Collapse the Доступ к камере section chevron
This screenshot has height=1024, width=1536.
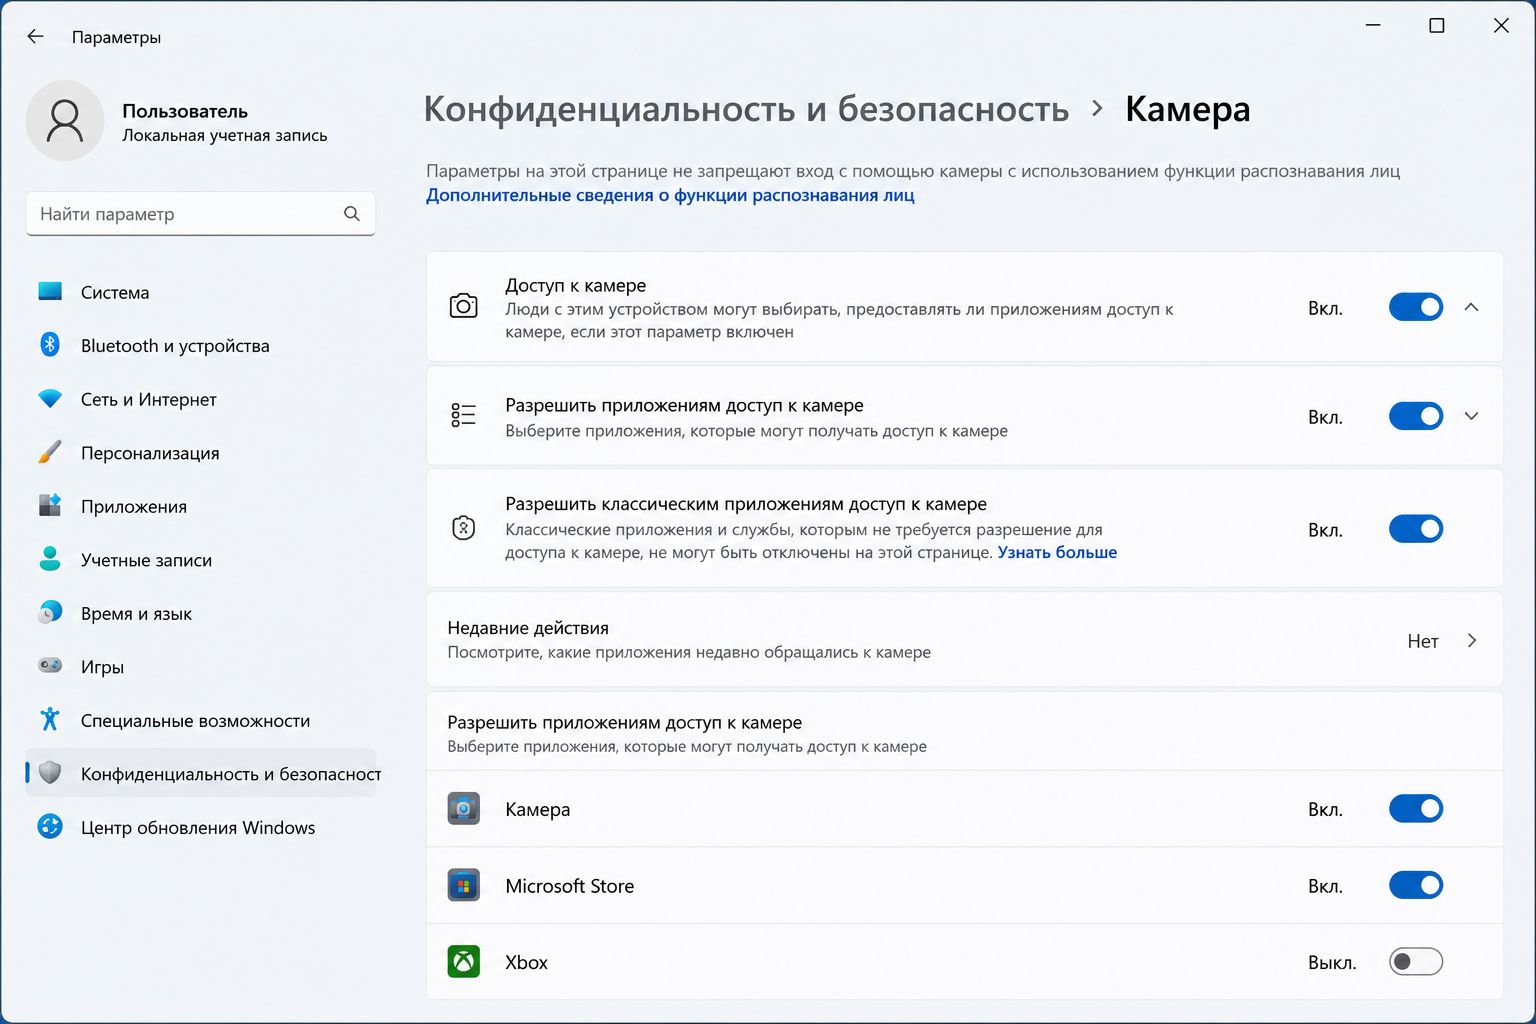(1471, 307)
